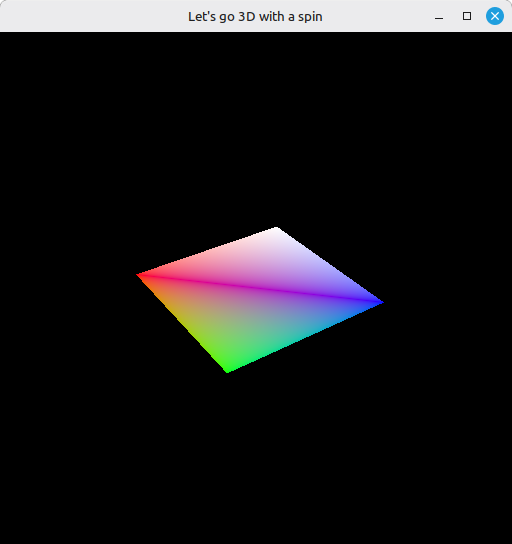
Task: Click the lavender edge between white and blue
Action: pos(330,266)
